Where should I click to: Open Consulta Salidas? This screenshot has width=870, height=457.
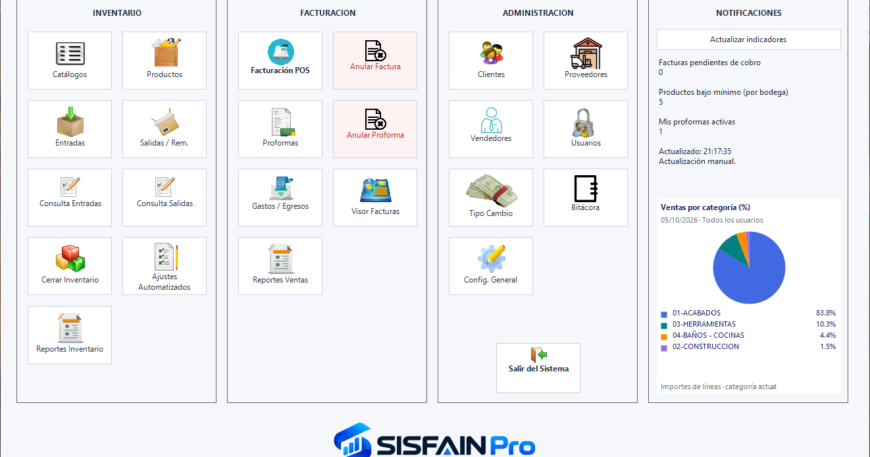point(164,197)
